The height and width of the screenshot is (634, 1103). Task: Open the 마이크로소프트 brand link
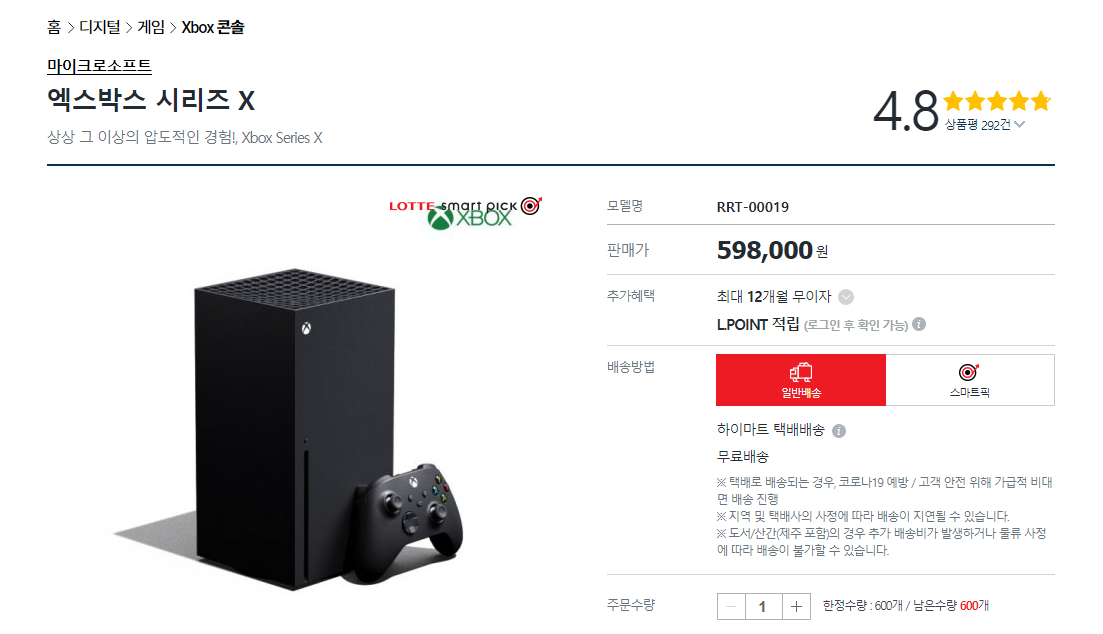tap(99, 66)
